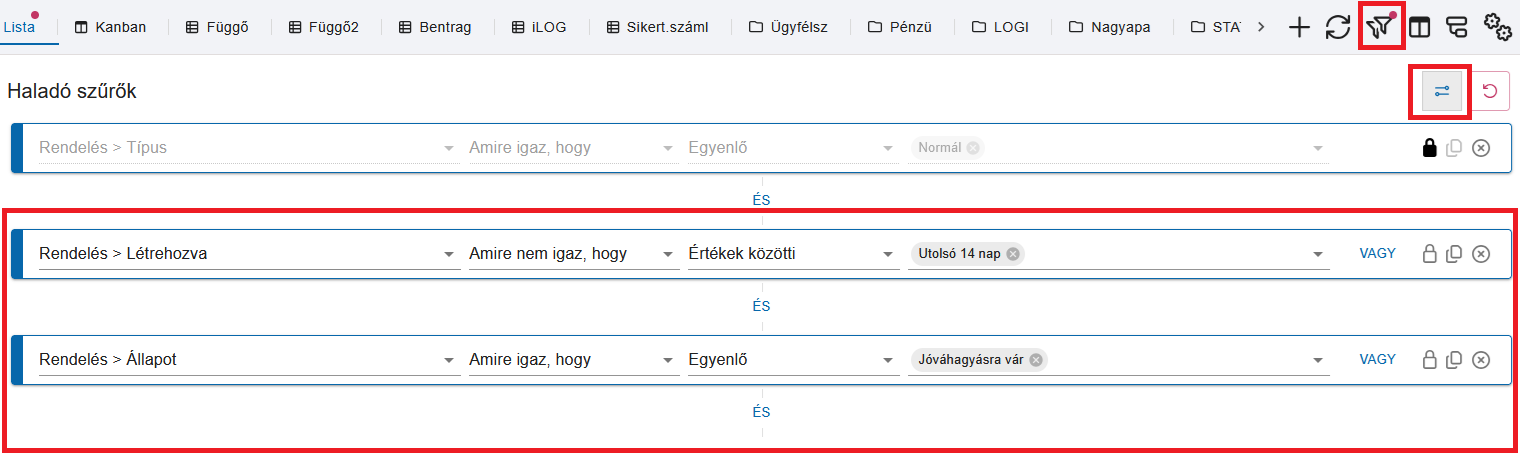The width and height of the screenshot is (1520, 467).
Task: Toggle the filter funnel icon
Action: coord(1381,26)
